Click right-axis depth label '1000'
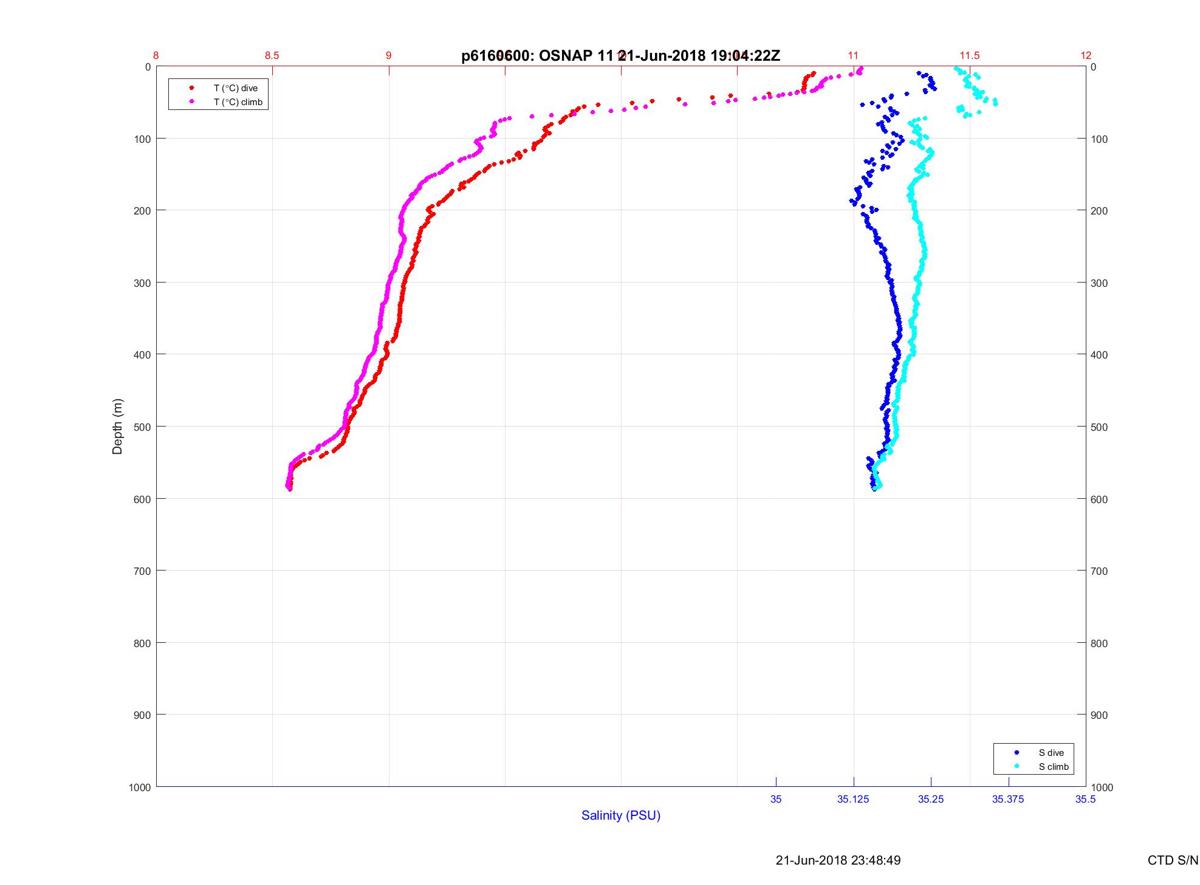The width and height of the screenshot is (1200, 885). (x=1104, y=787)
